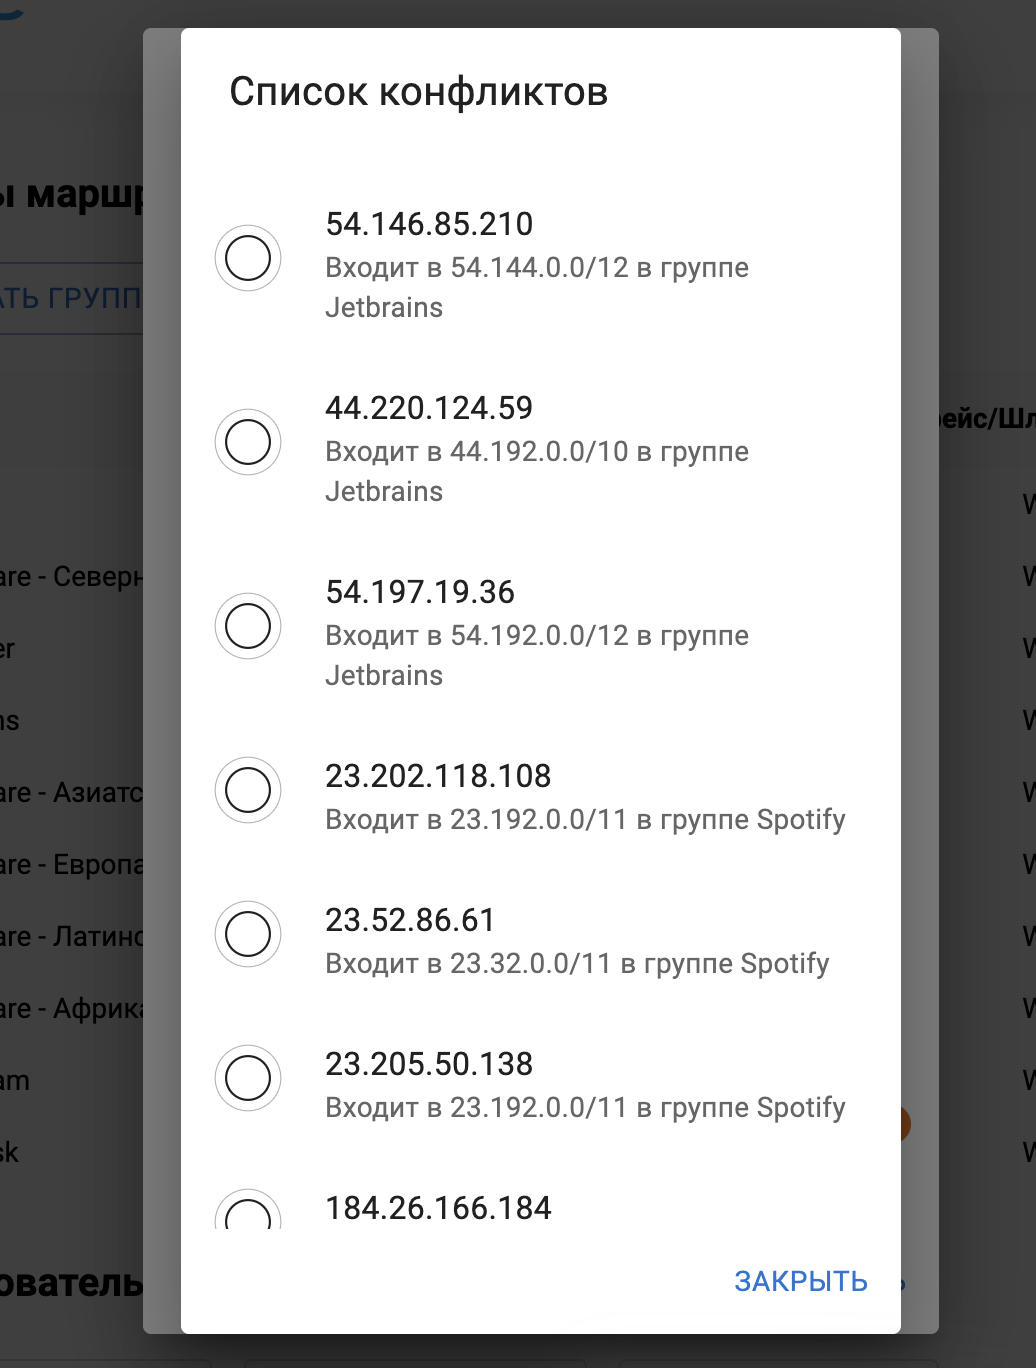The image size is (1036, 1368).
Task: Choose the 54.197.19.36 radio option
Action: point(248,626)
